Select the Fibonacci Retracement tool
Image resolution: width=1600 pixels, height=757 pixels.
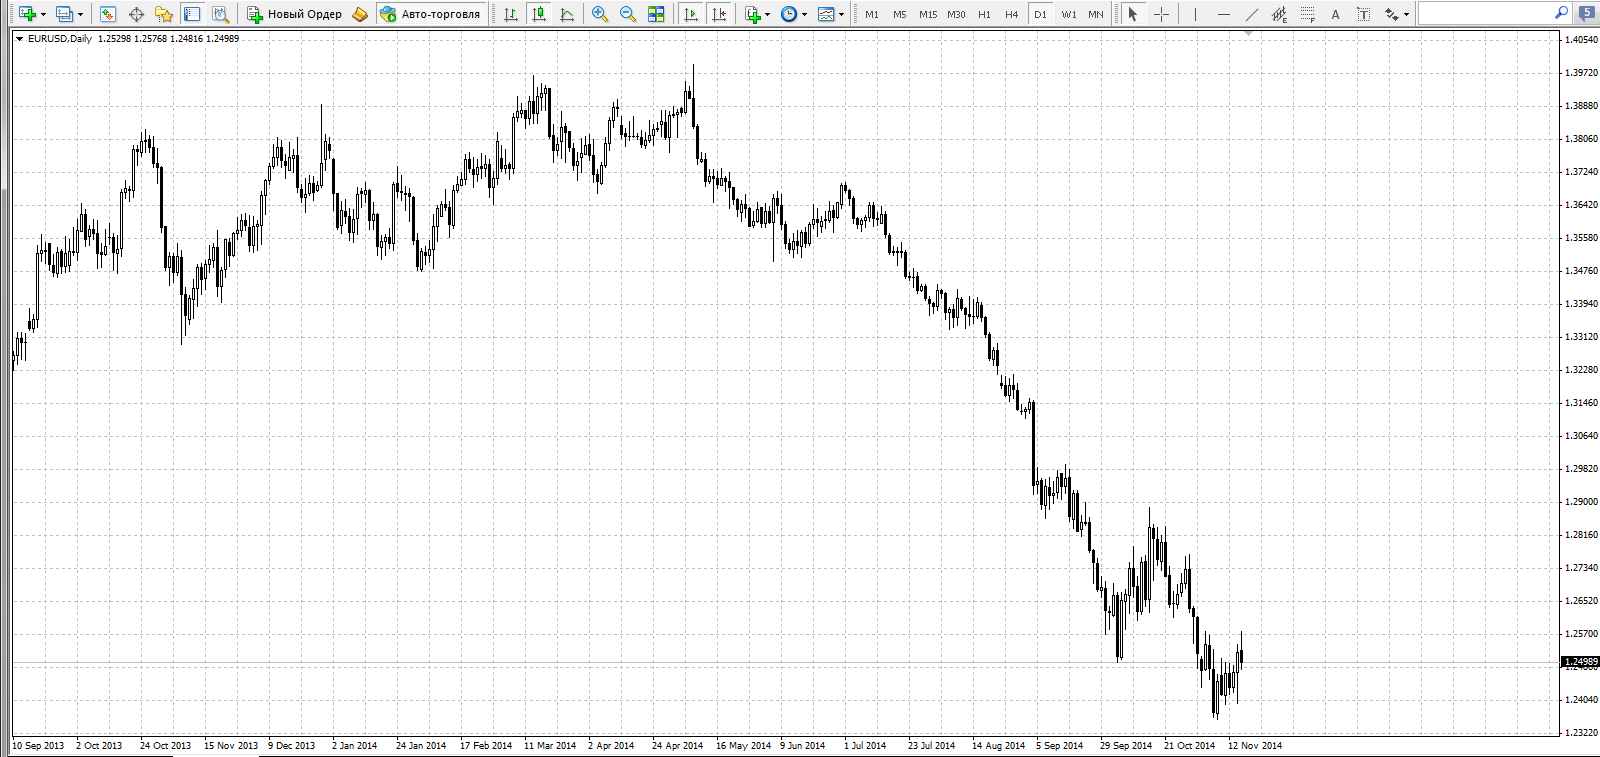[1307, 14]
